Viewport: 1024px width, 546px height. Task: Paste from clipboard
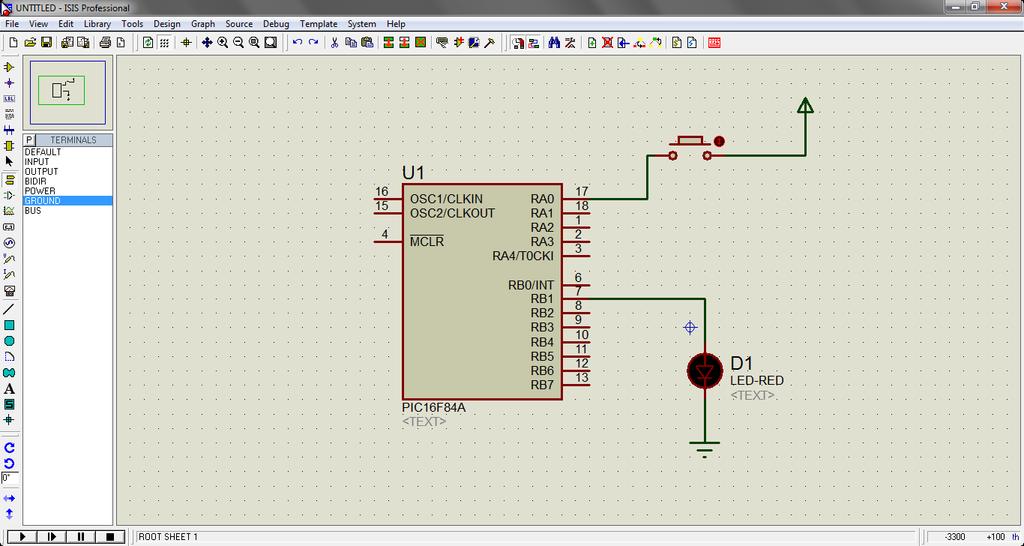point(367,42)
